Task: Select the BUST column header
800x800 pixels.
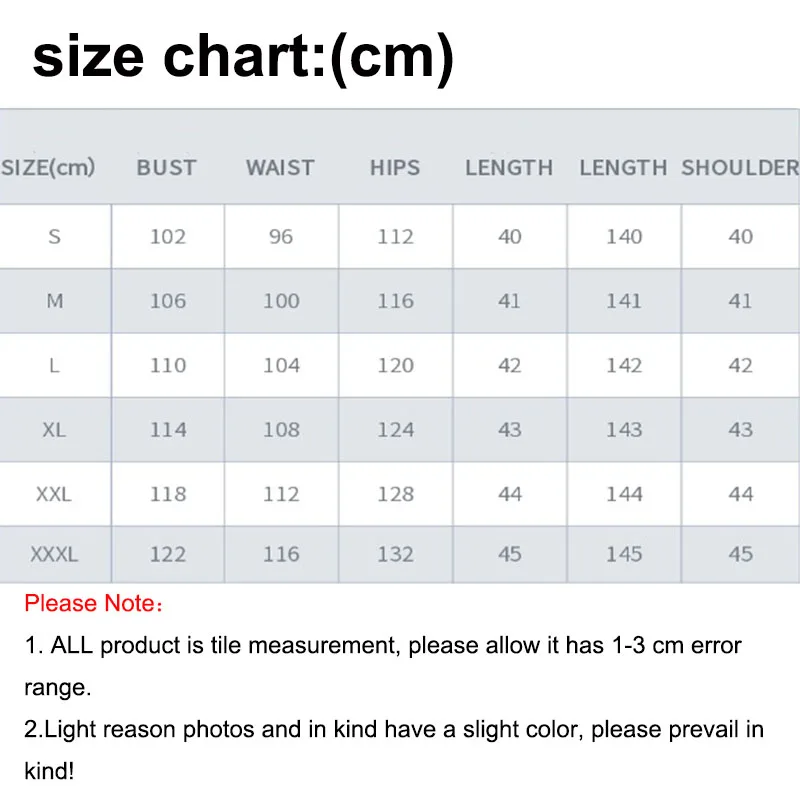Action: pos(167,168)
